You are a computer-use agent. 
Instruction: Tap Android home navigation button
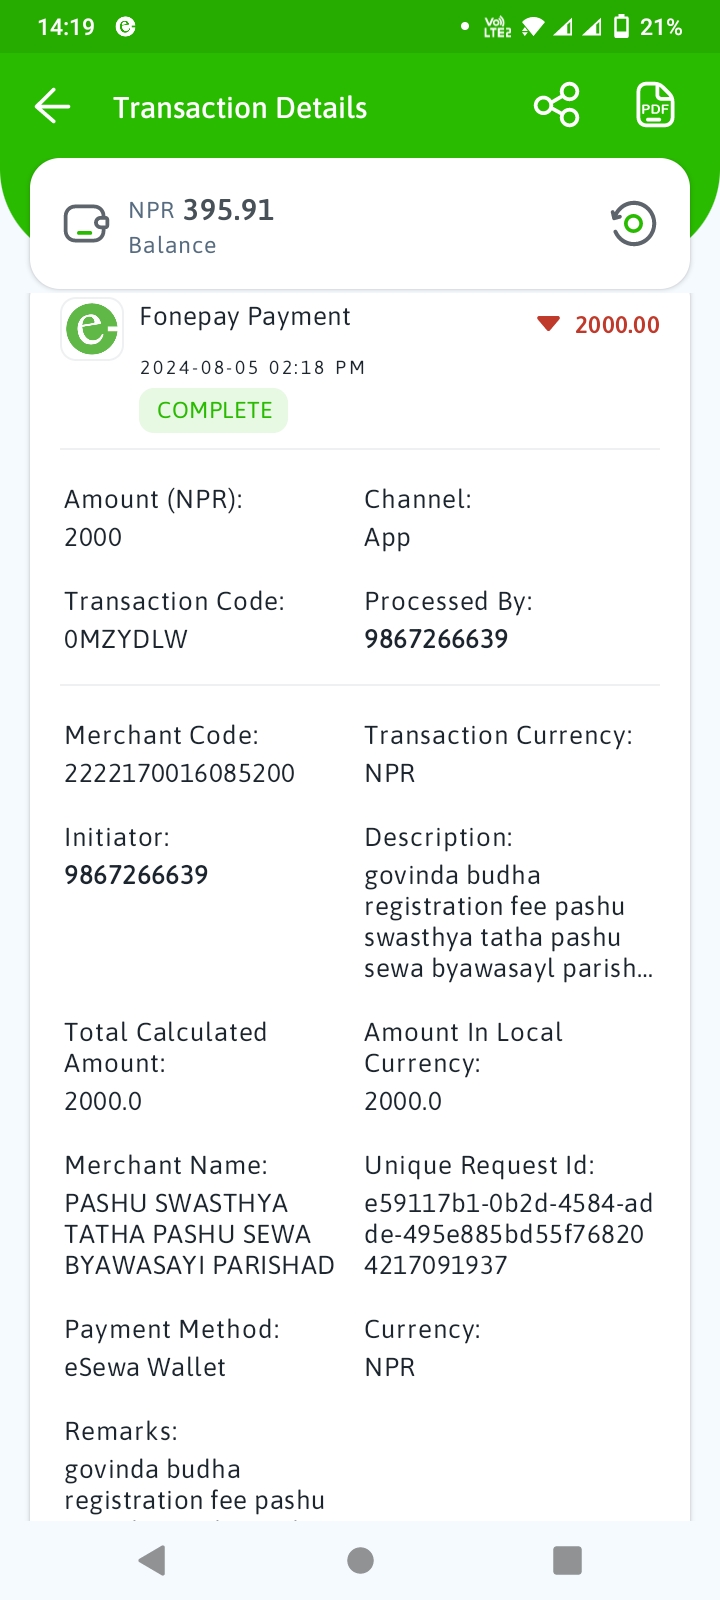360,1560
